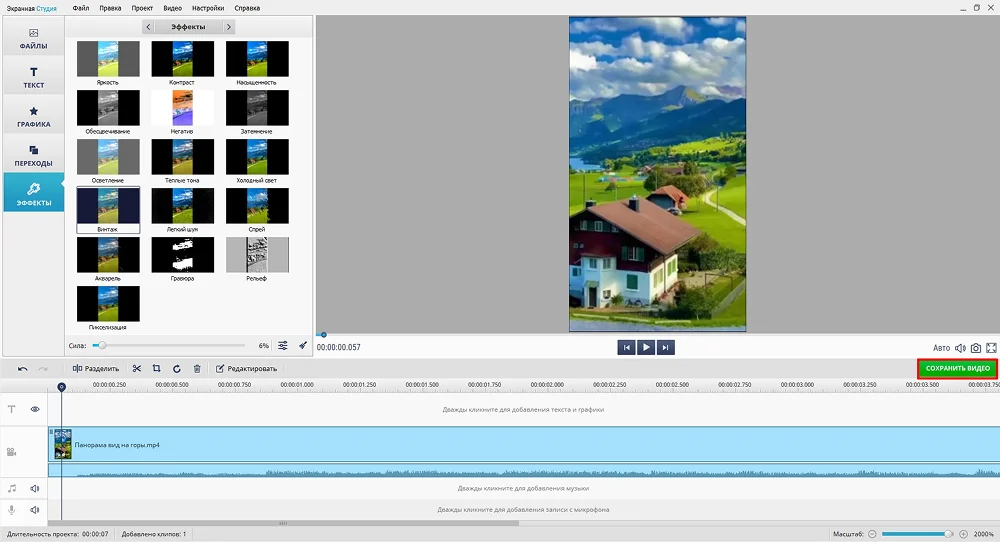Take a snapshot with the camera icon
Image resolution: width=1000 pixels, height=542 pixels.
(x=976, y=348)
